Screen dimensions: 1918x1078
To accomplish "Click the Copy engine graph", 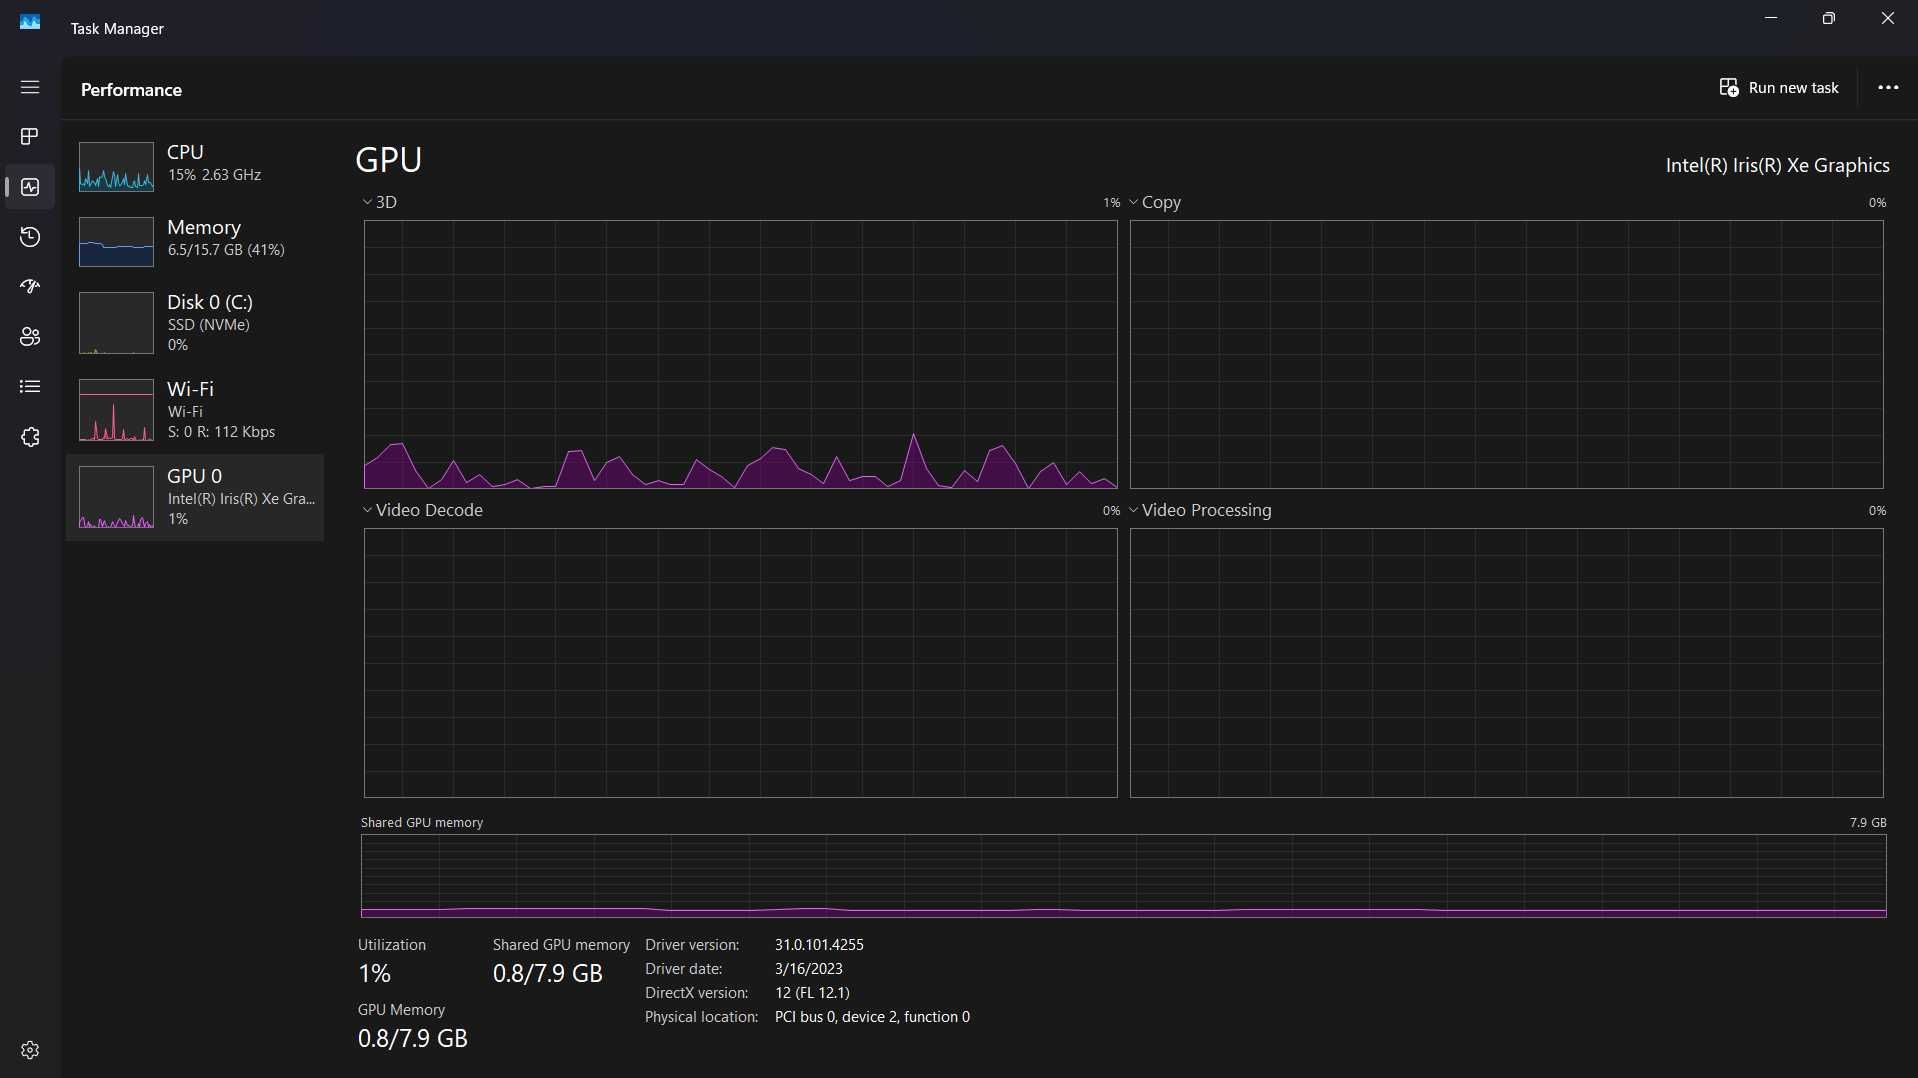I will (x=1506, y=354).
